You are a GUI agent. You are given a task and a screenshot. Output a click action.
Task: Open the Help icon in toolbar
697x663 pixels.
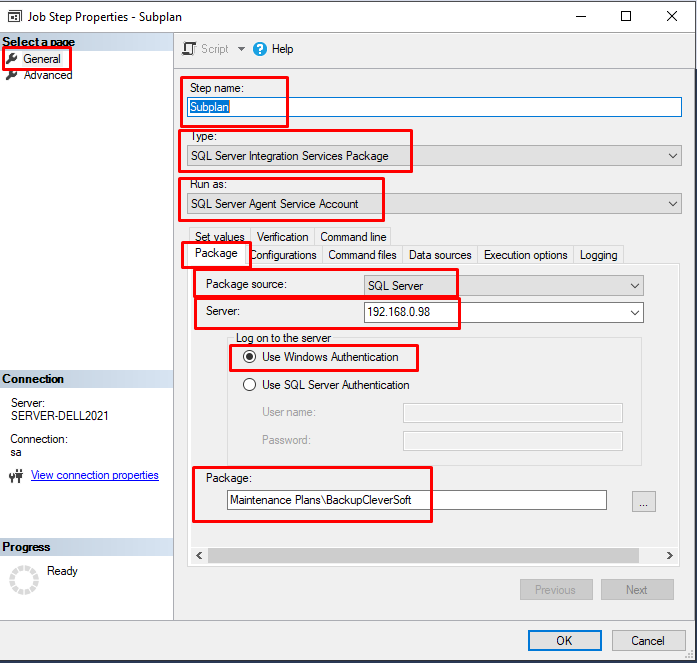tap(260, 49)
